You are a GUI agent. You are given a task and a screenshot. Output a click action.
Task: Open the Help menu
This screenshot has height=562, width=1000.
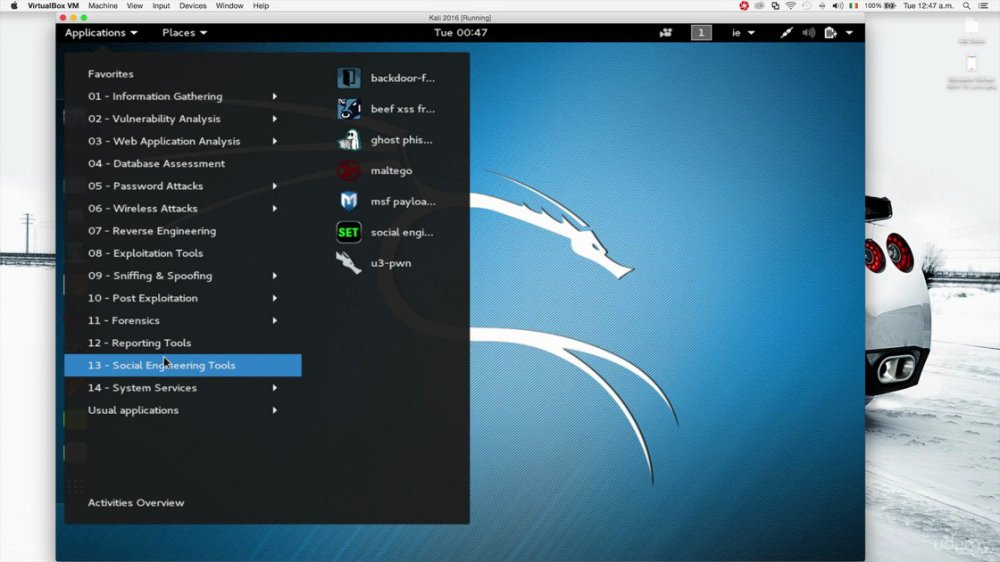pos(261,6)
